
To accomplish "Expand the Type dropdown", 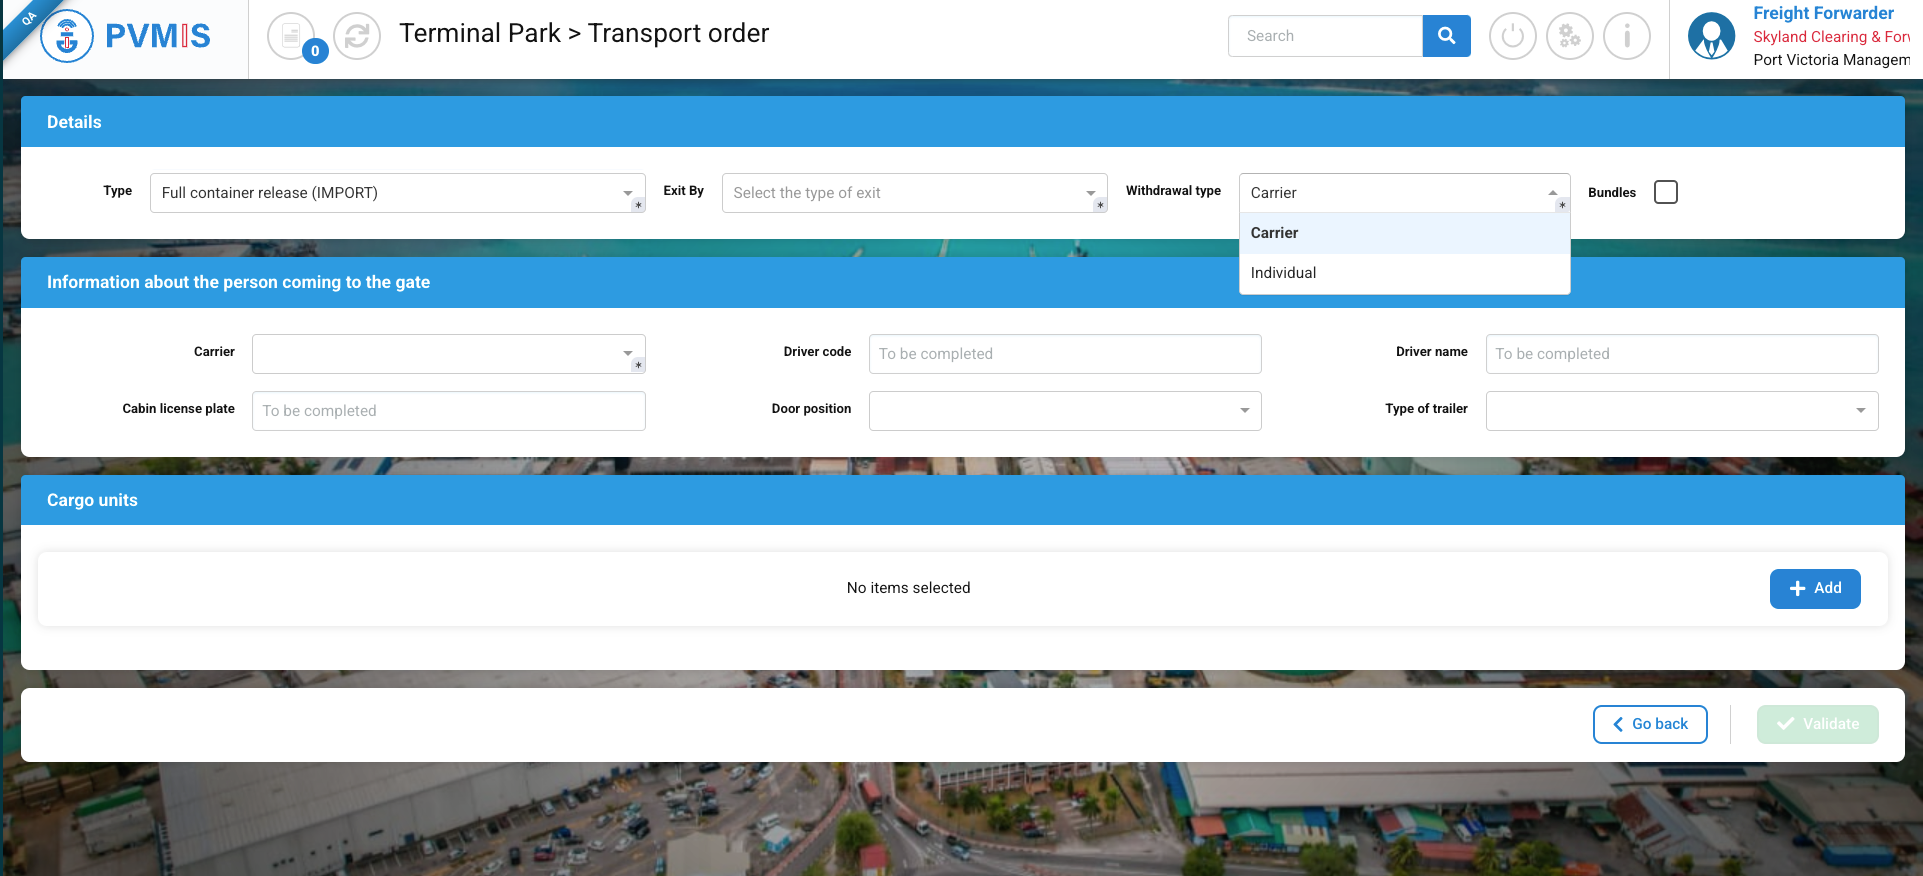I will 397,193.
